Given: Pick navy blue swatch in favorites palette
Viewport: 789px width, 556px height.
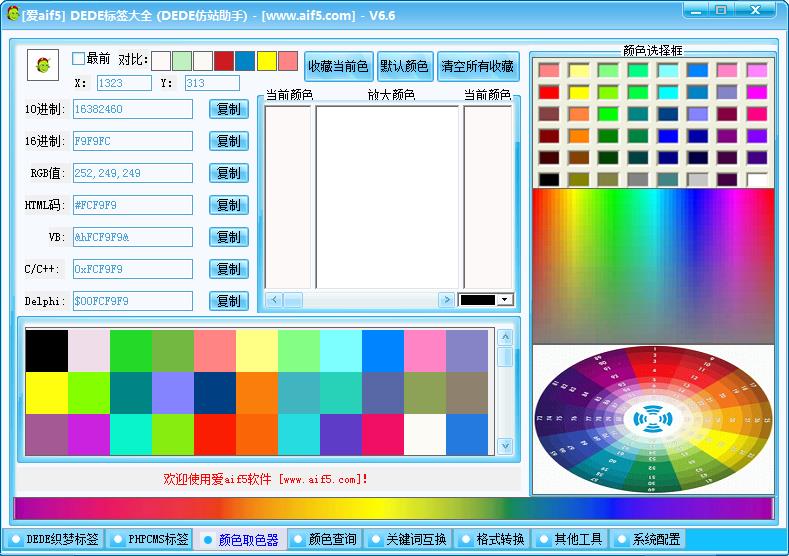Looking at the screenshot, I should [x=215, y=393].
